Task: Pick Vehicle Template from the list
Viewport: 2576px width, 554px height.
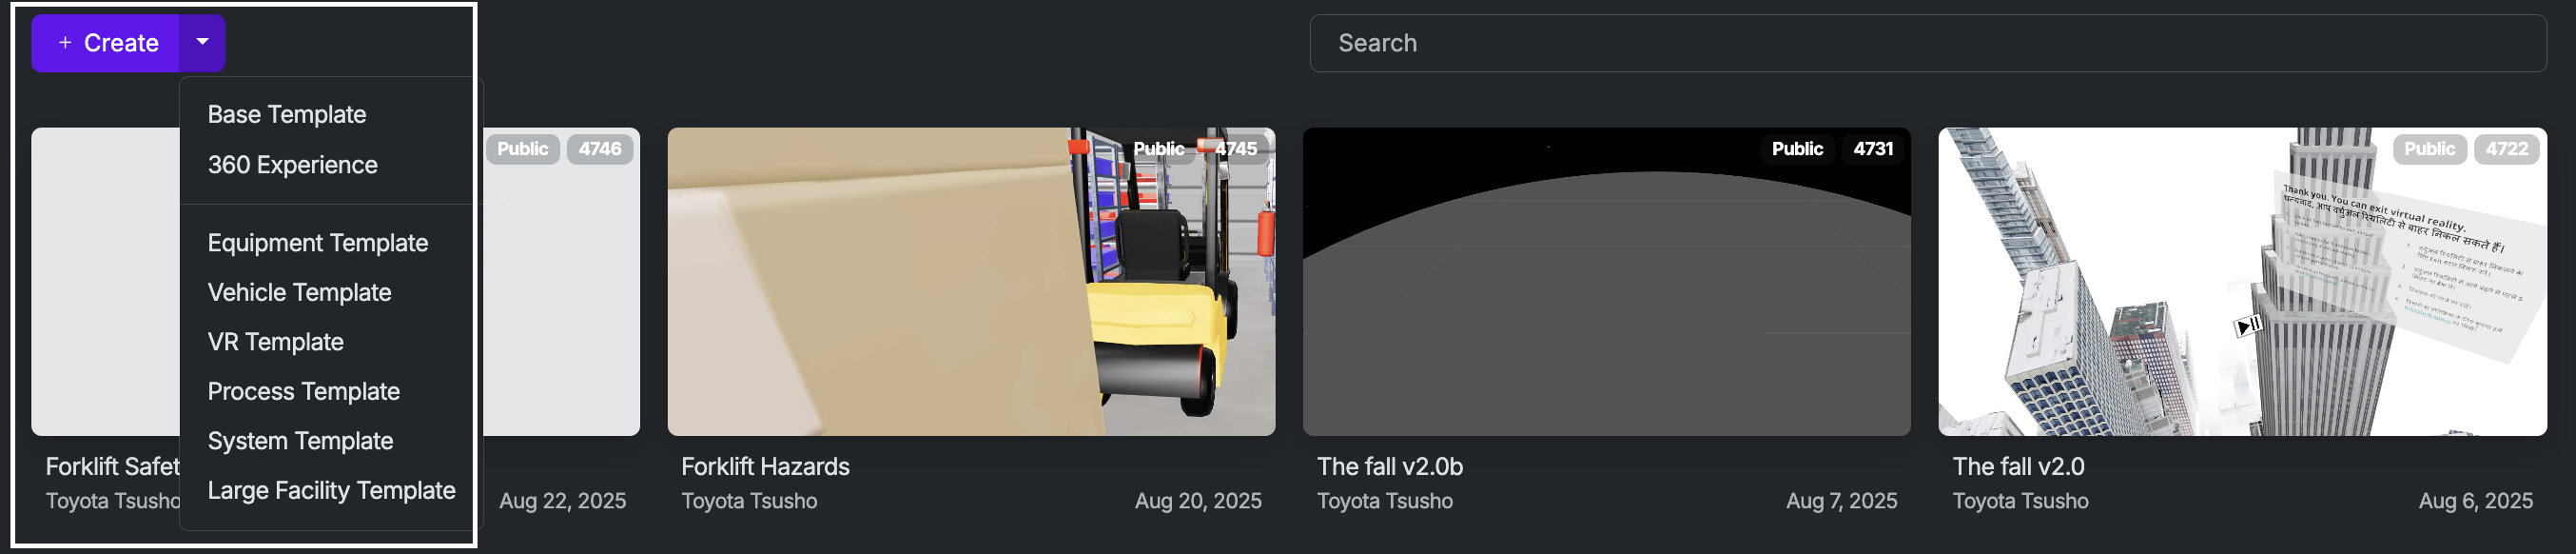Action: click(x=299, y=293)
